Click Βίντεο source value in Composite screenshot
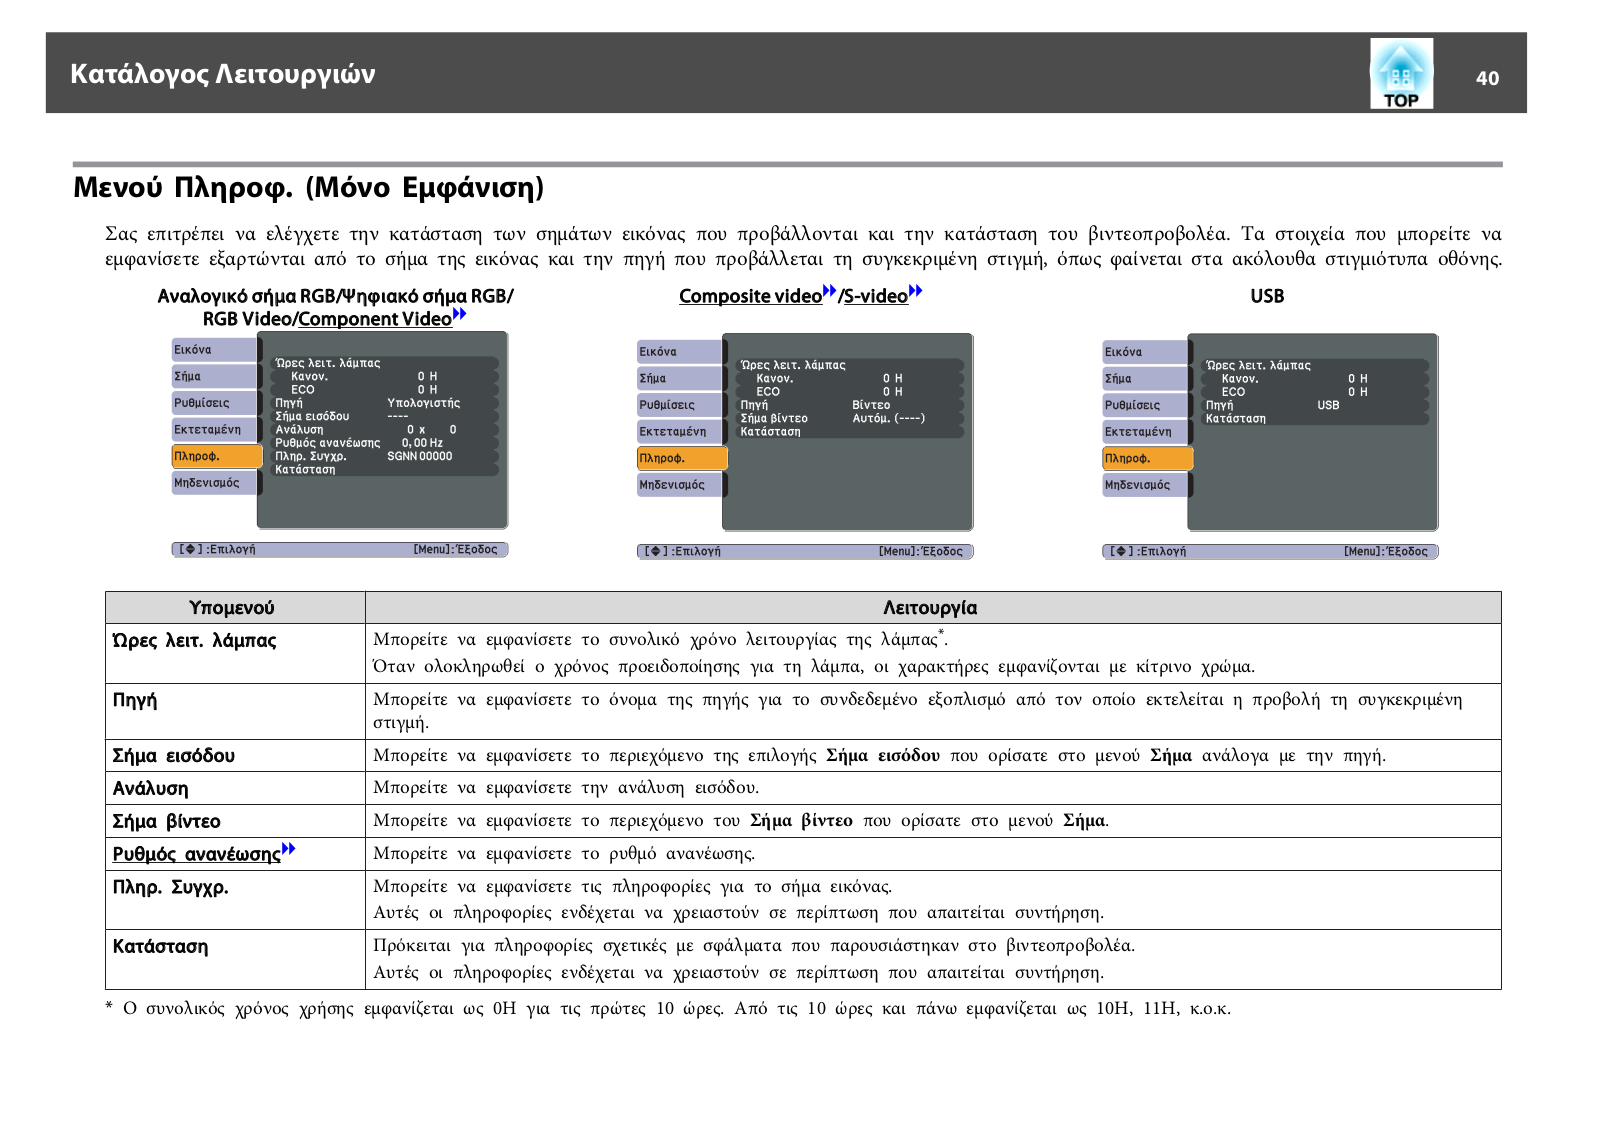Image resolution: width=1600 pixels, height=1132 pixels. 871,405
